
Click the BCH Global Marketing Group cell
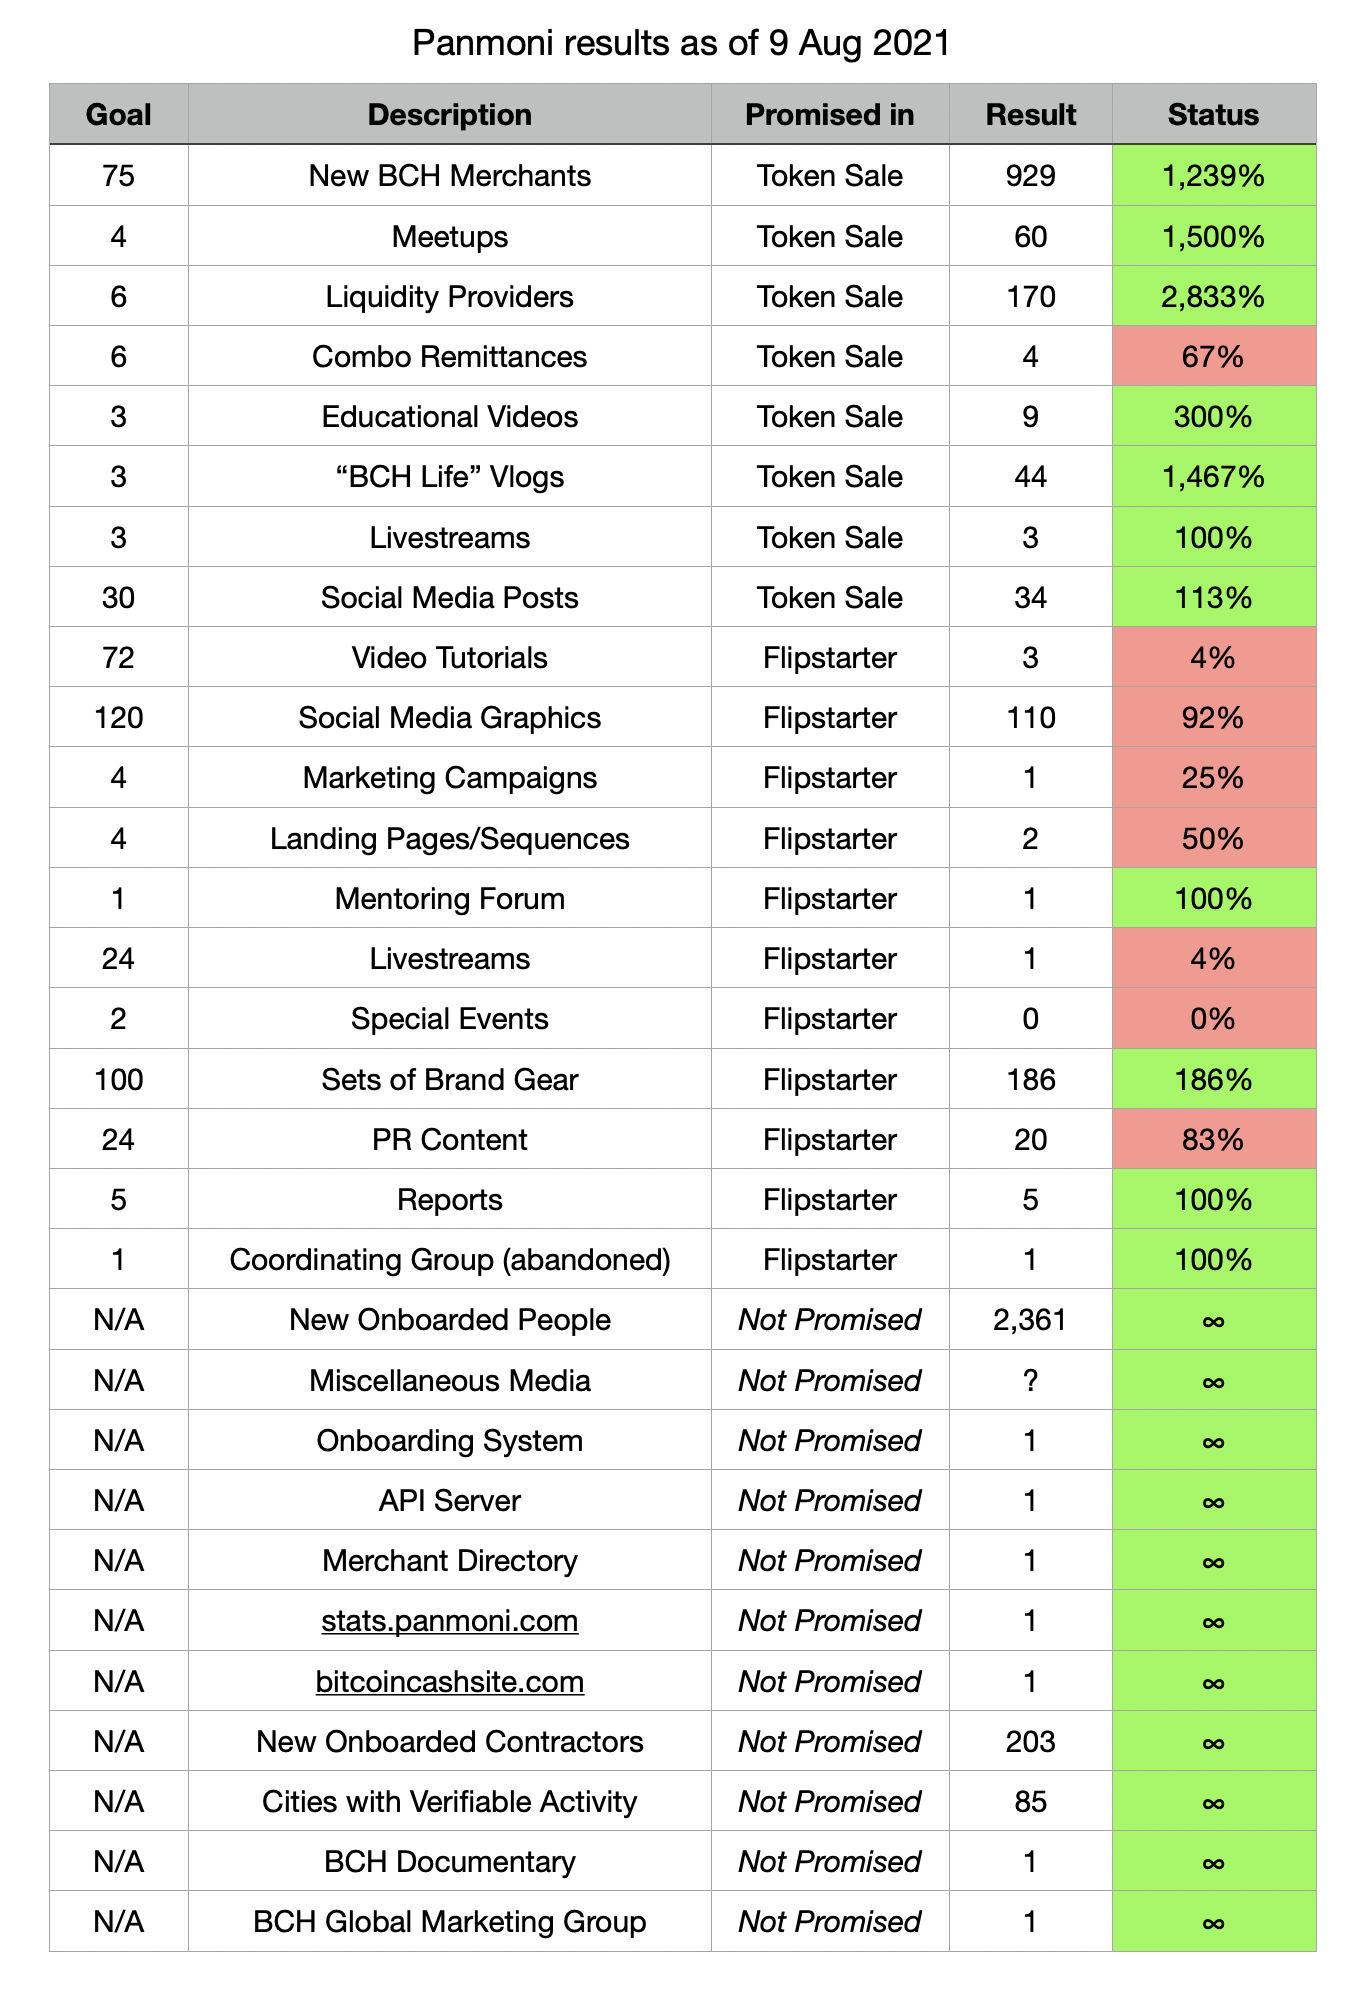point(449,1921)
